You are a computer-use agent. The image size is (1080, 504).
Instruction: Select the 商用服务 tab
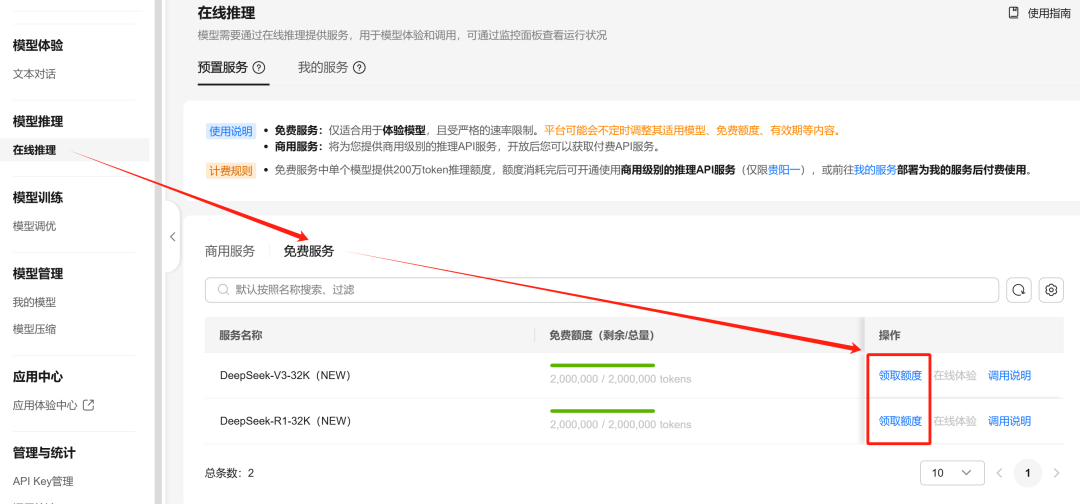[x=230, y=251]
